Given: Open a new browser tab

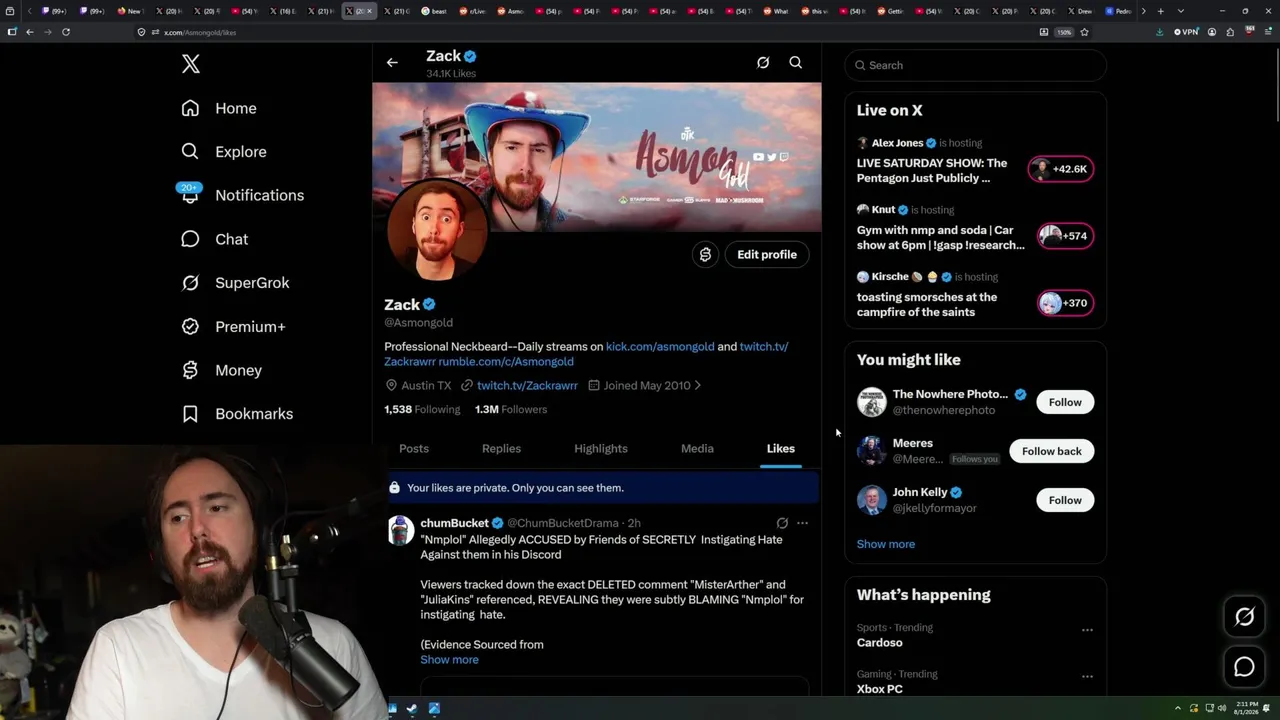Looking at the screenshot, I should (1160, 11).
